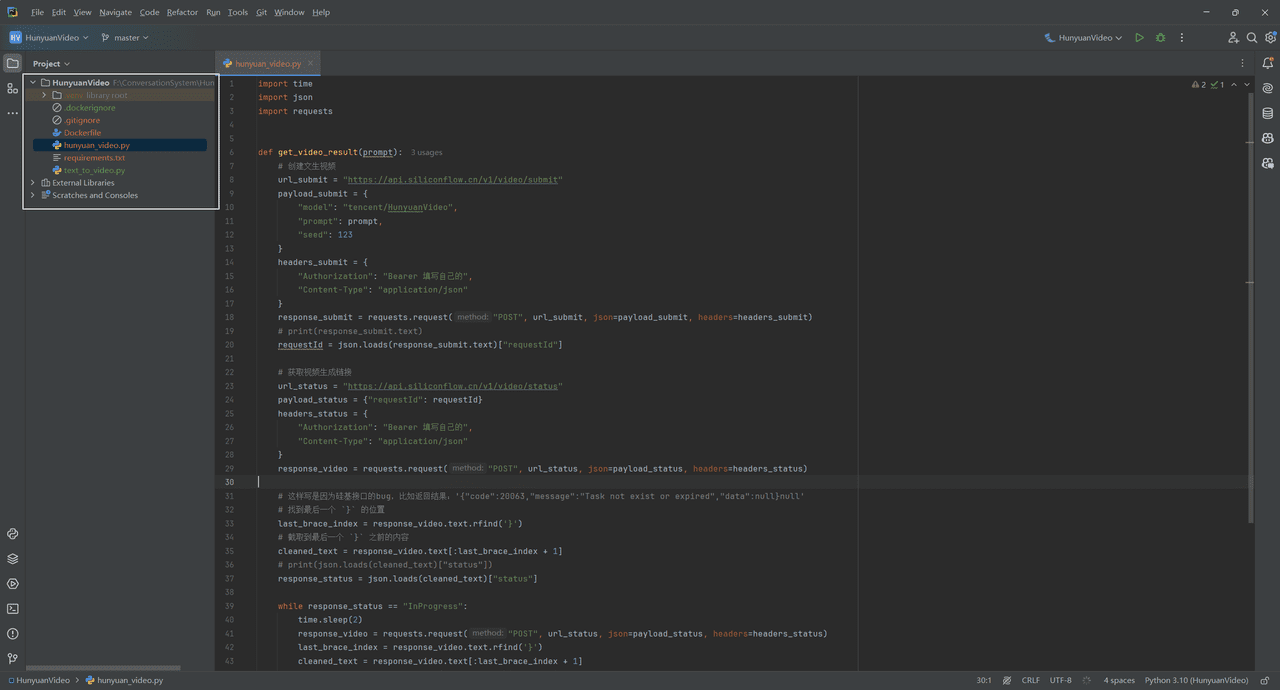Open editor tab options three-dot menu

pos(1243,63)
